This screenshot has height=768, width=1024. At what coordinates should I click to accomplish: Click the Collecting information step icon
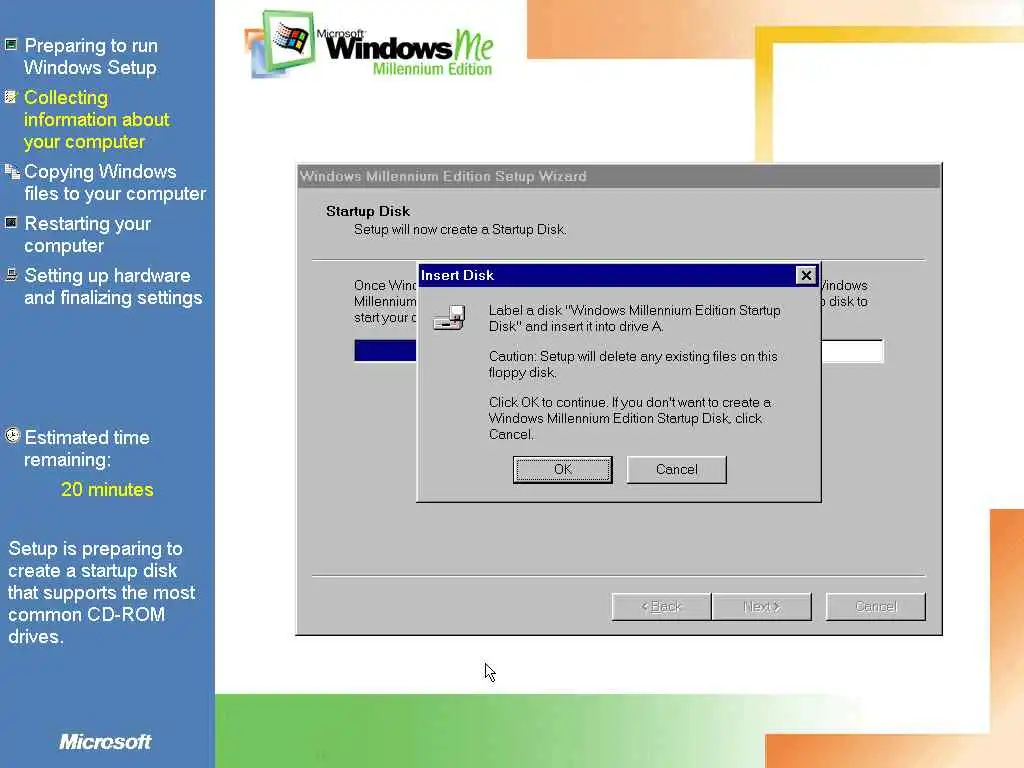click(x=11, y=97)
